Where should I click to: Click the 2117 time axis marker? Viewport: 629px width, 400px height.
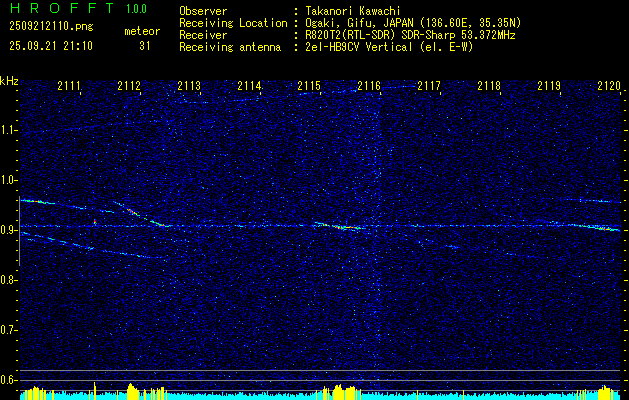pyautogui.click(x=429, y=86)
